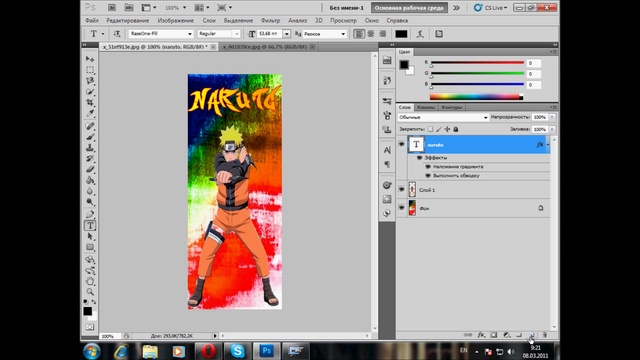This screenshot has width=640, height=360.
Task: Add layer style via fx button
Action: tap(481, 335)
